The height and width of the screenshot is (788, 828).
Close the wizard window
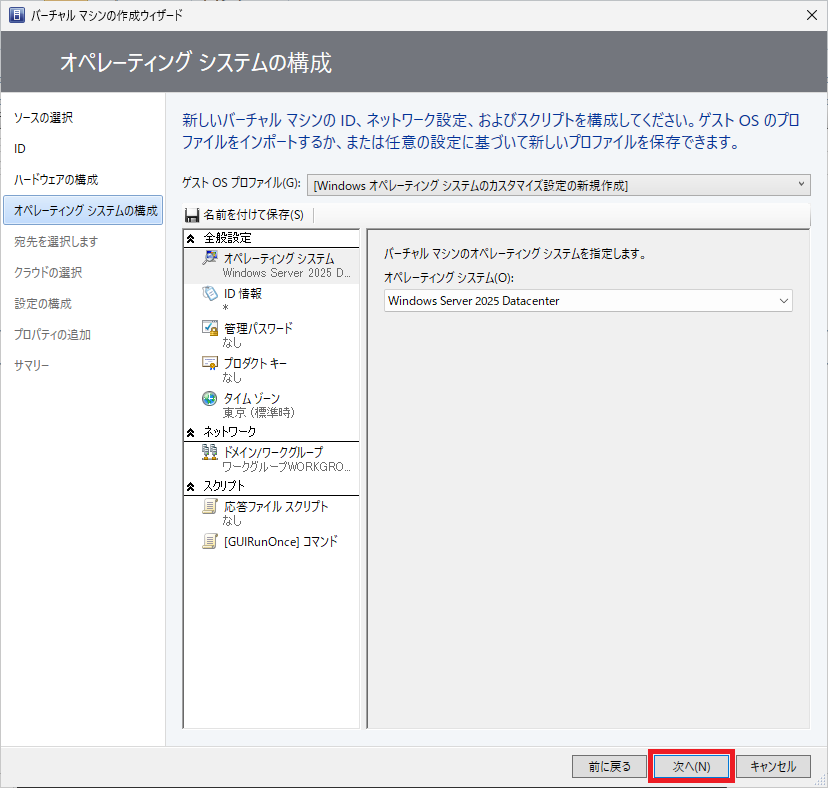click(812, 15)
